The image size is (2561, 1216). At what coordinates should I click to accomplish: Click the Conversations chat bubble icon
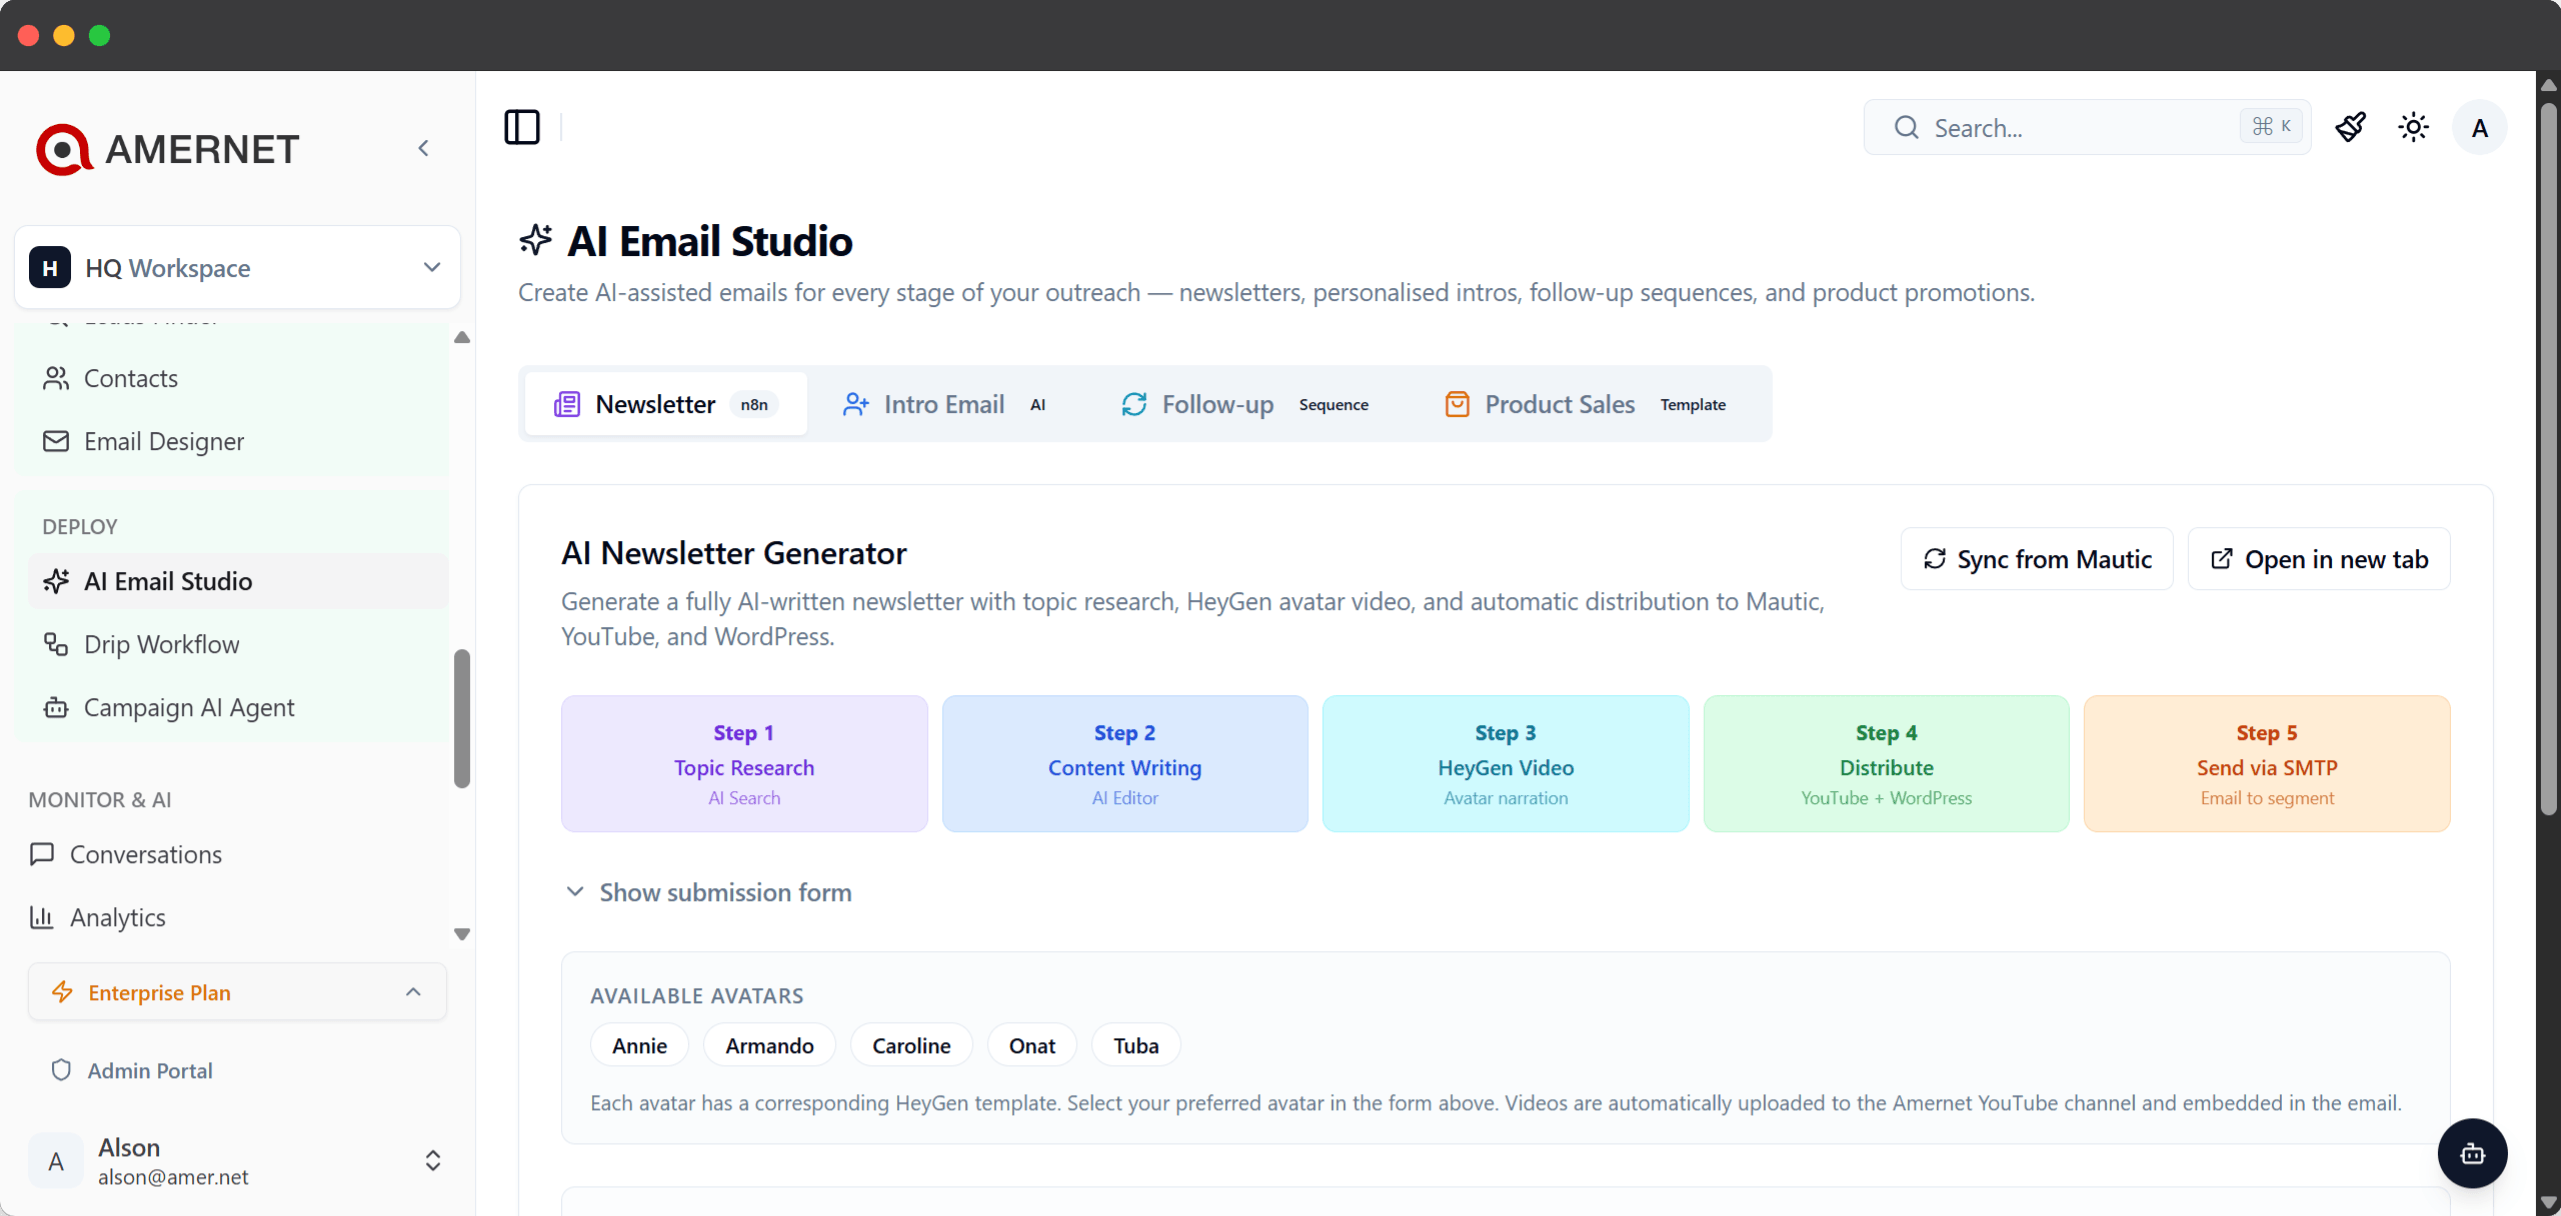coord(42,854)
